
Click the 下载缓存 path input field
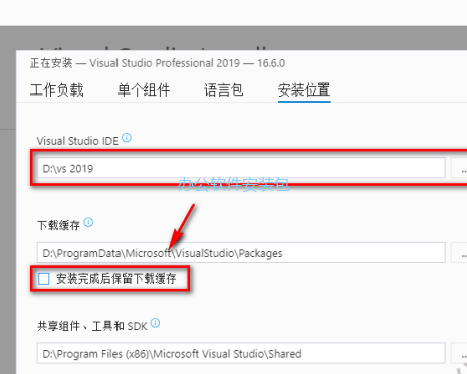(x=241, y=253)
